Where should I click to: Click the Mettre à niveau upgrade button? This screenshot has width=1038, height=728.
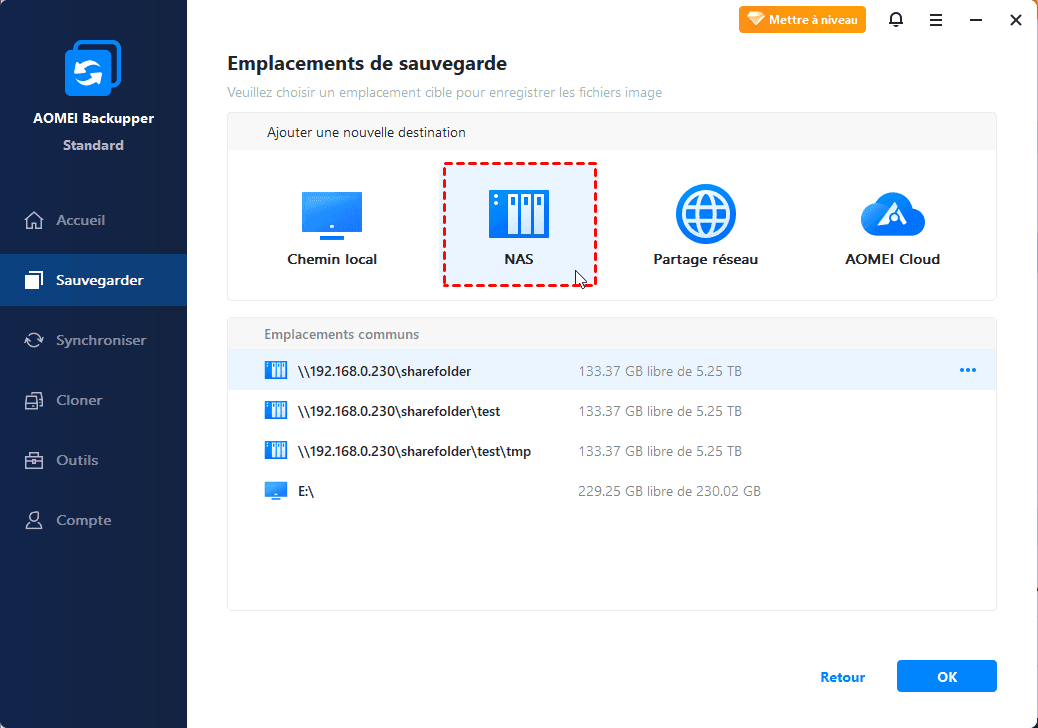[802, 20]
